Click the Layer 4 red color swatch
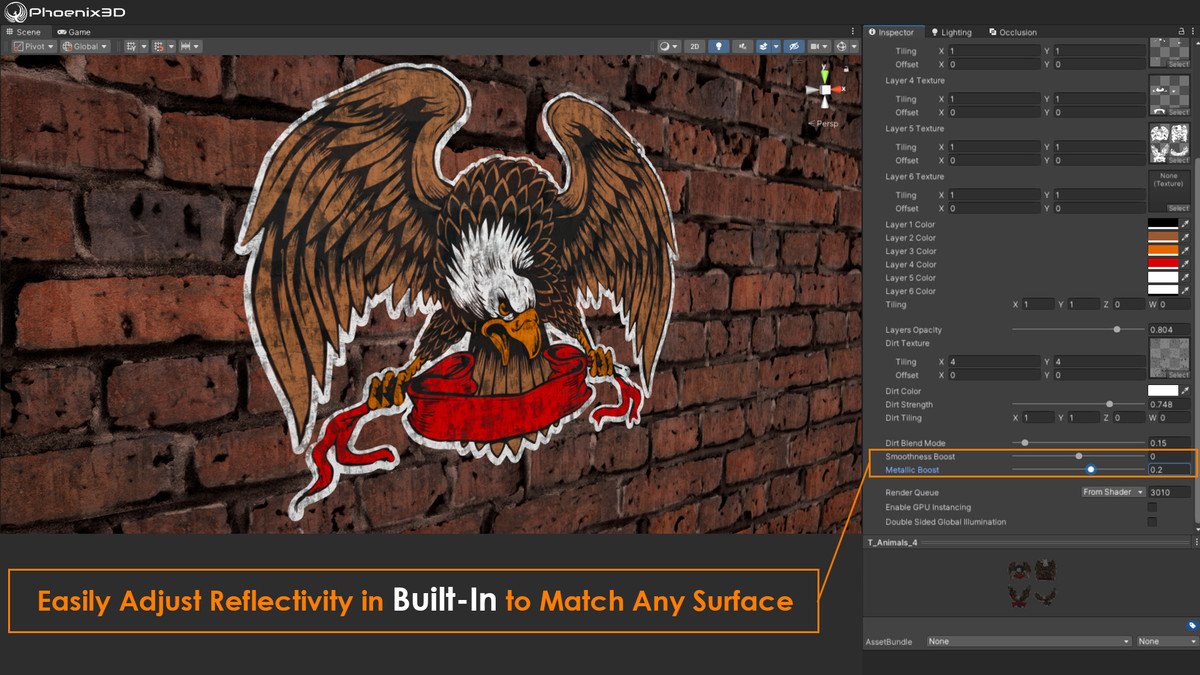 [x=1163, y=264]
